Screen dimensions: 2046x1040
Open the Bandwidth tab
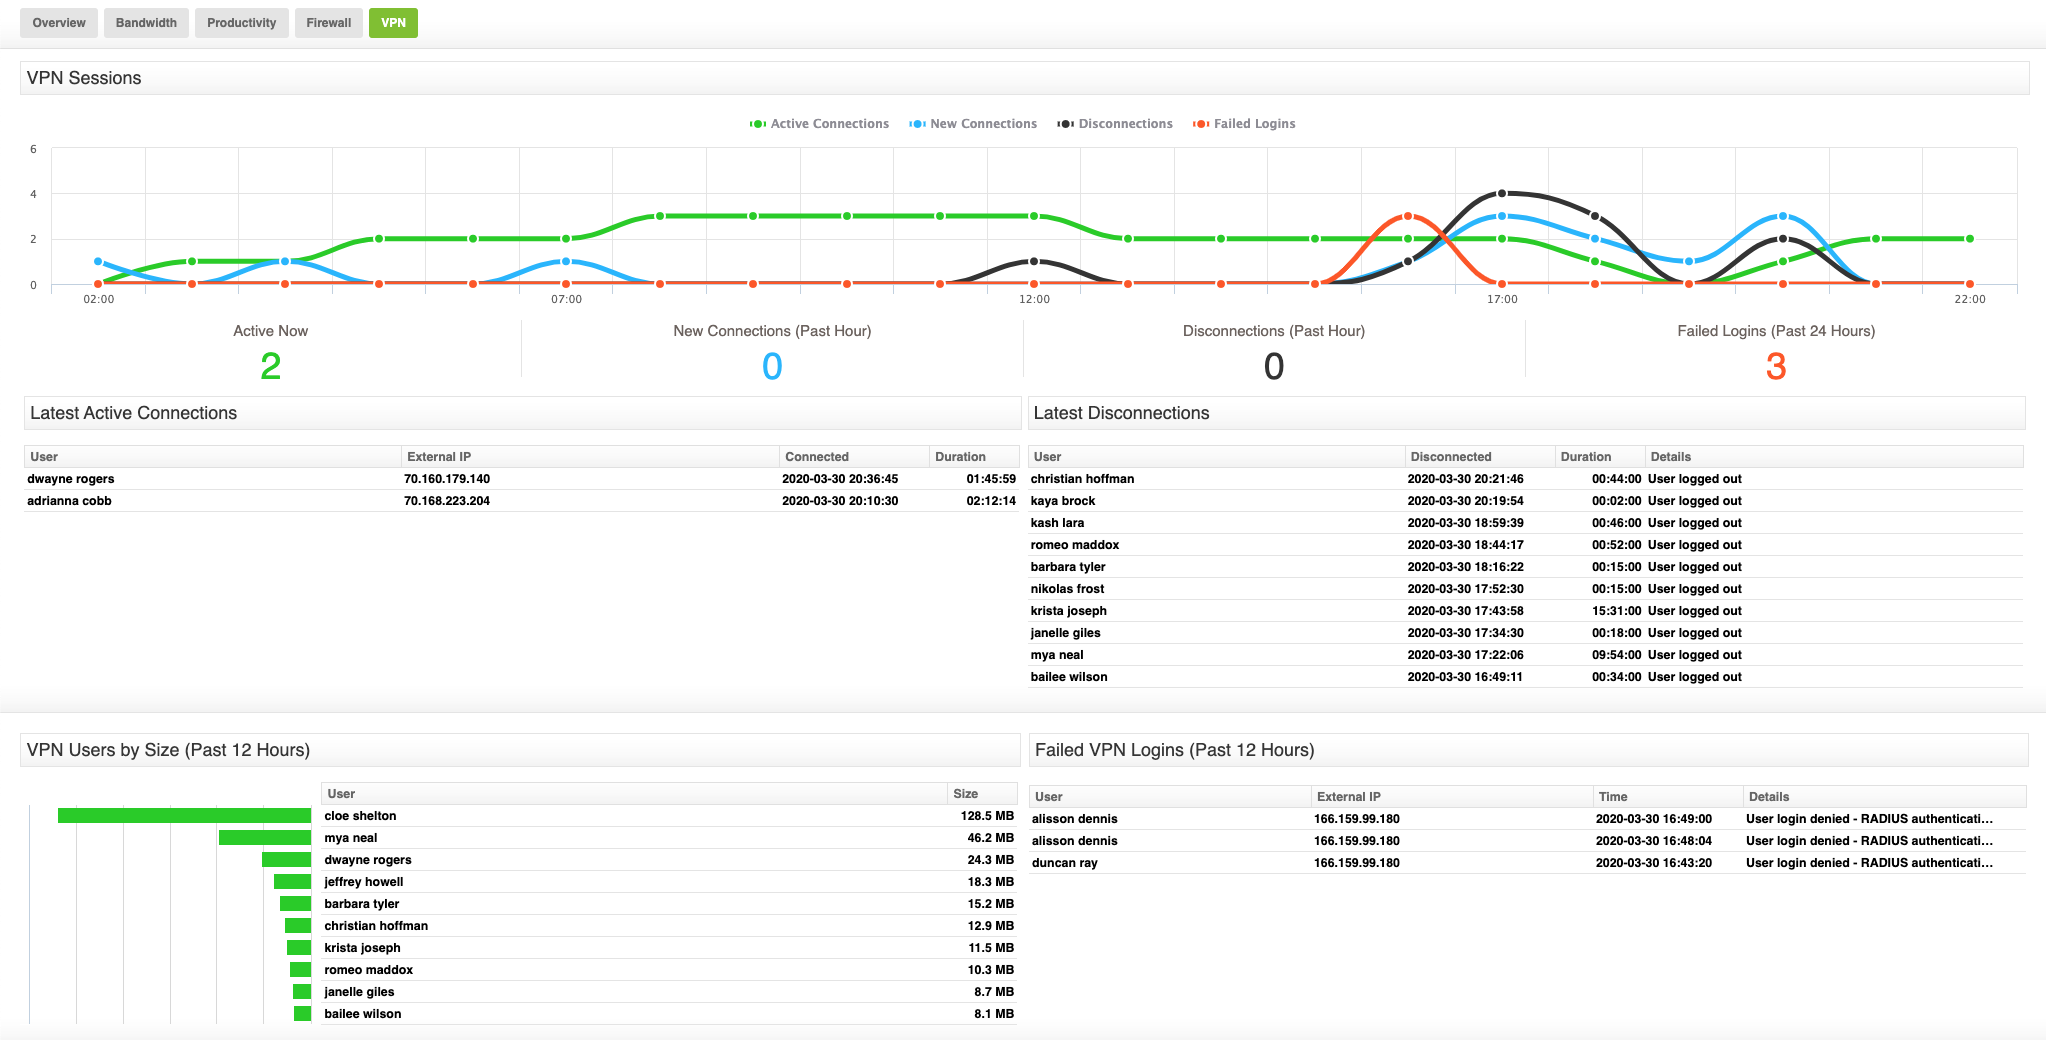pos(146,22)
